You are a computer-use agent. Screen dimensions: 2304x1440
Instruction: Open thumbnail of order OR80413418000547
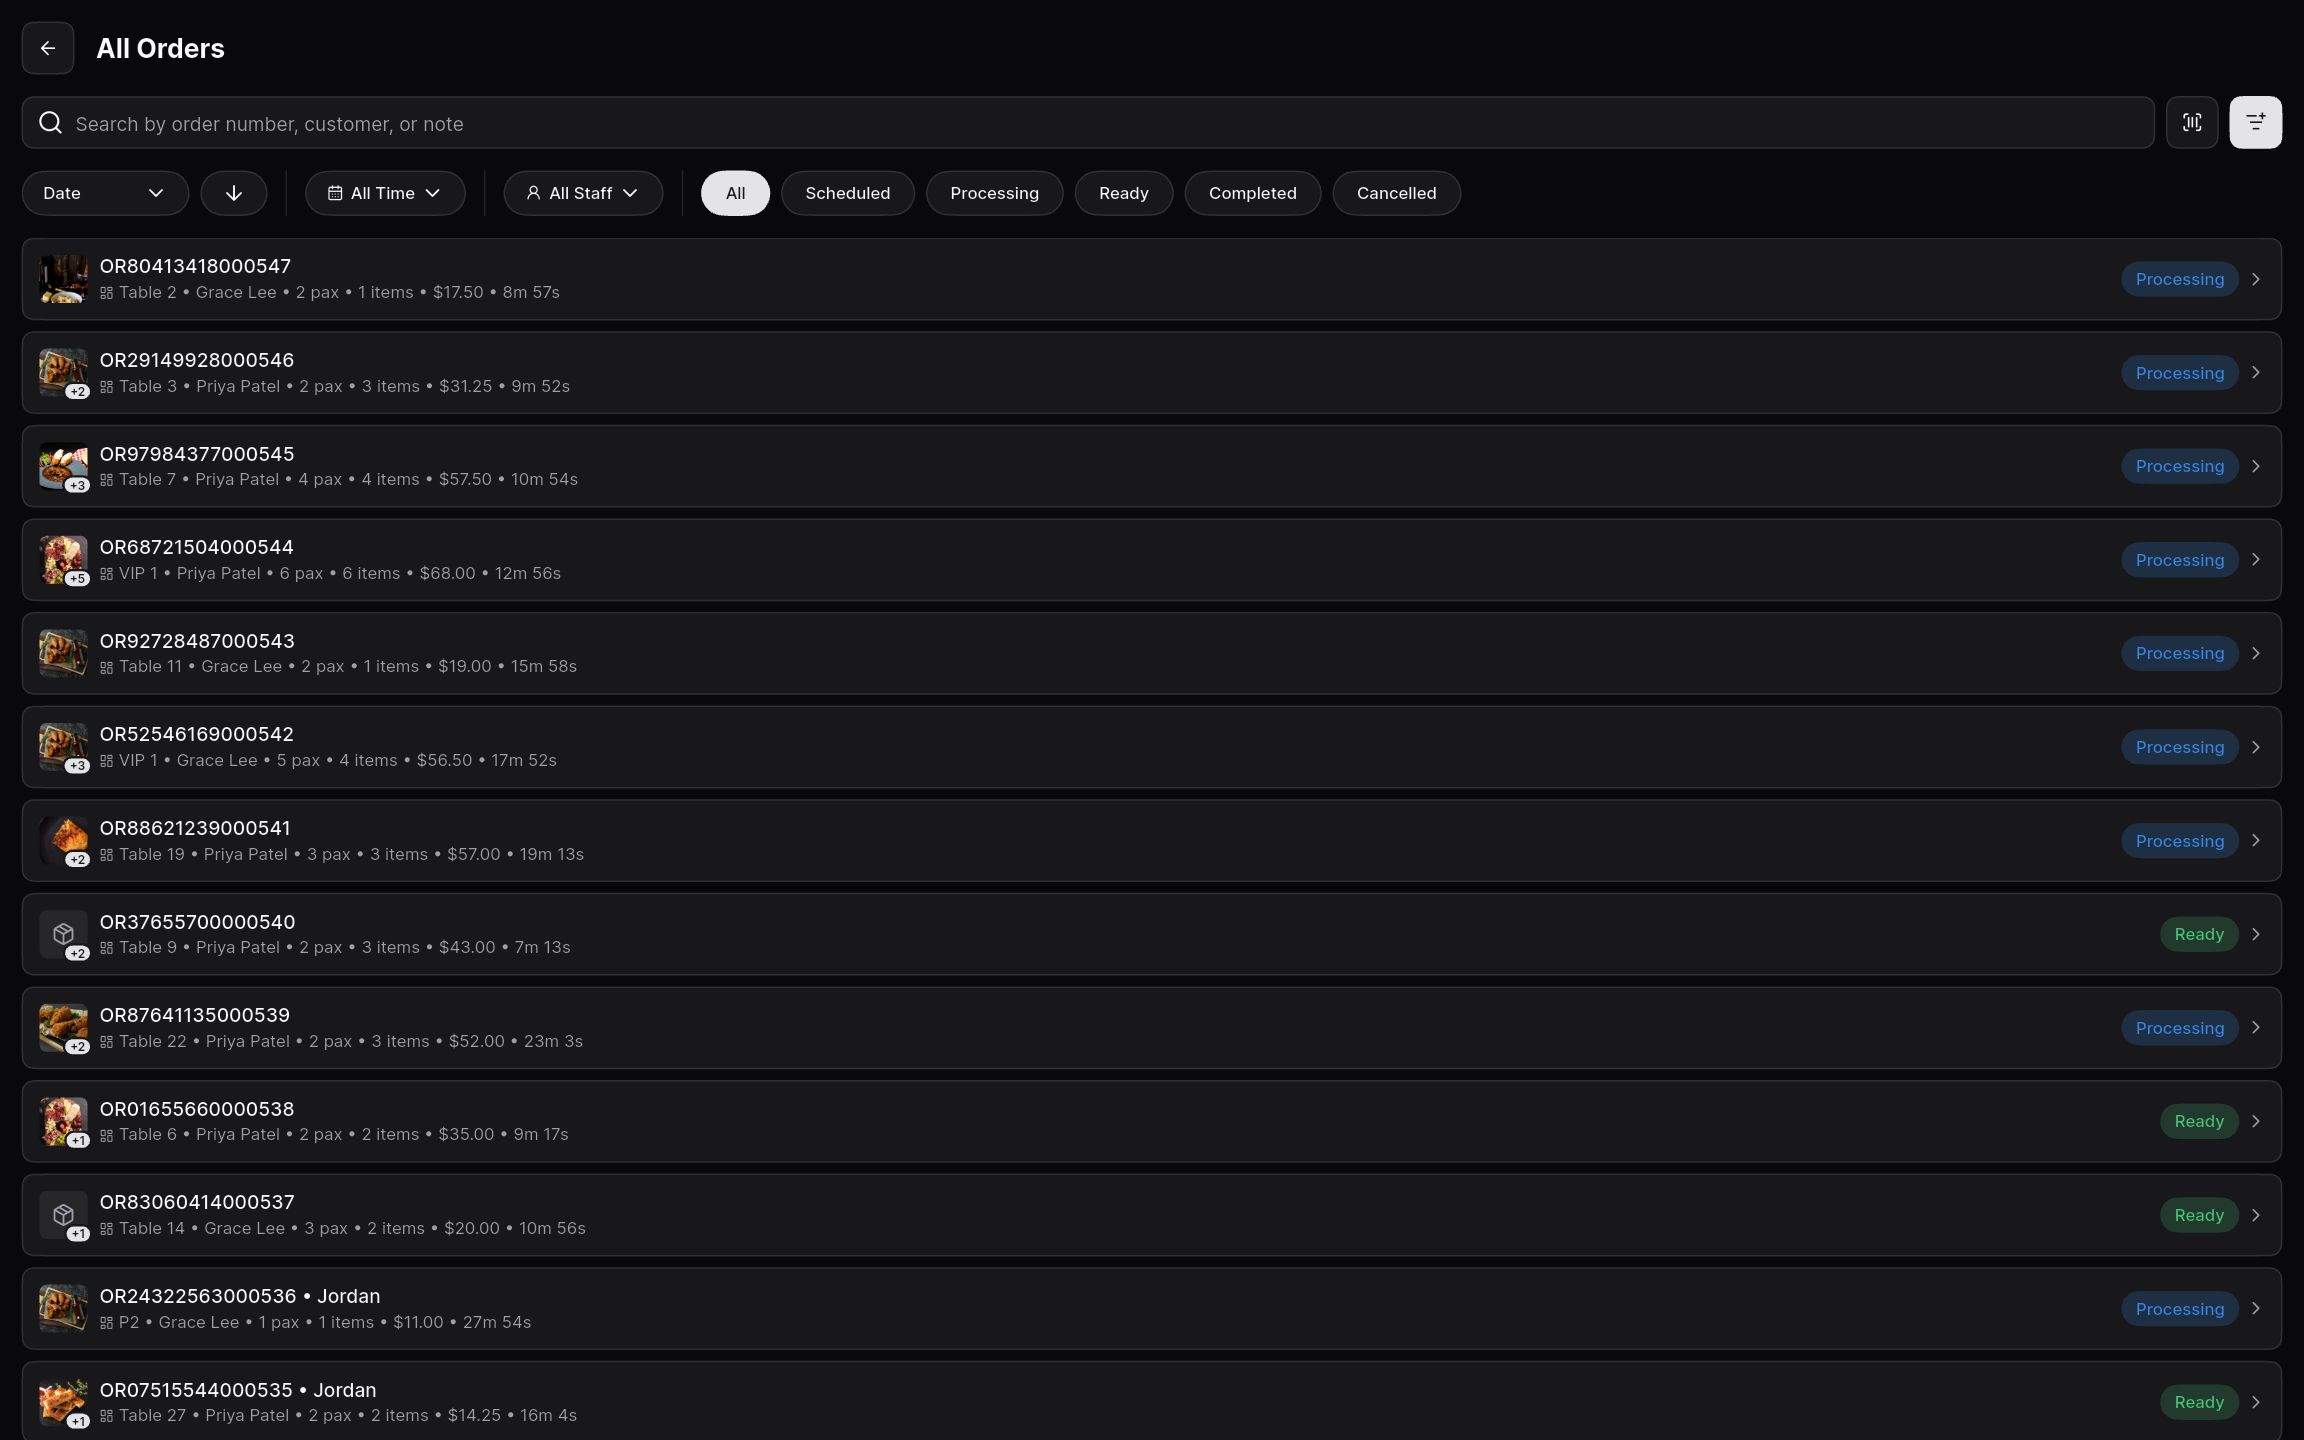63,279
